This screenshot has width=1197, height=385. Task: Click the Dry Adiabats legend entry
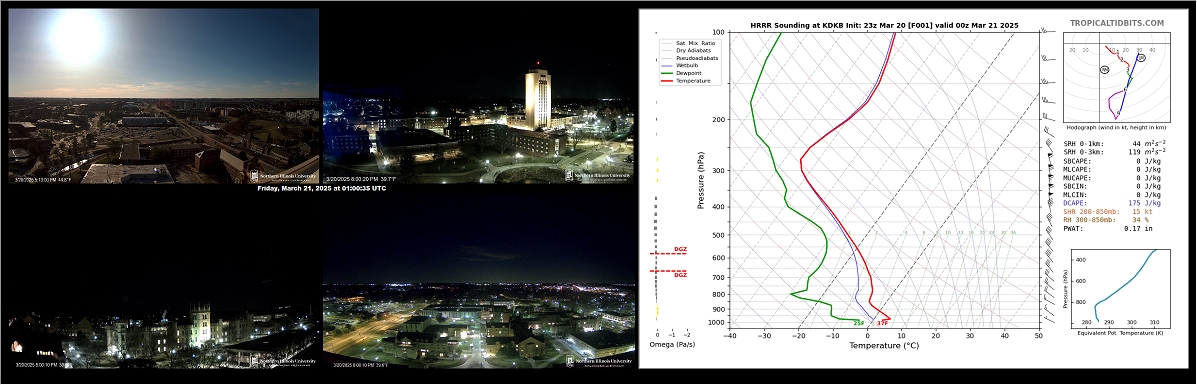(x=685, y=50)
